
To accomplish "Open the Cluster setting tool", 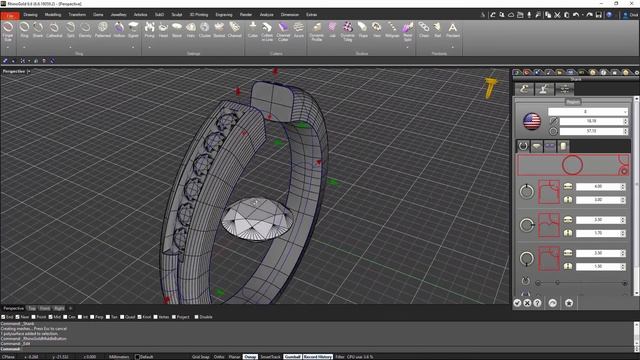I will pyautogui.click(x=204, y=30).
